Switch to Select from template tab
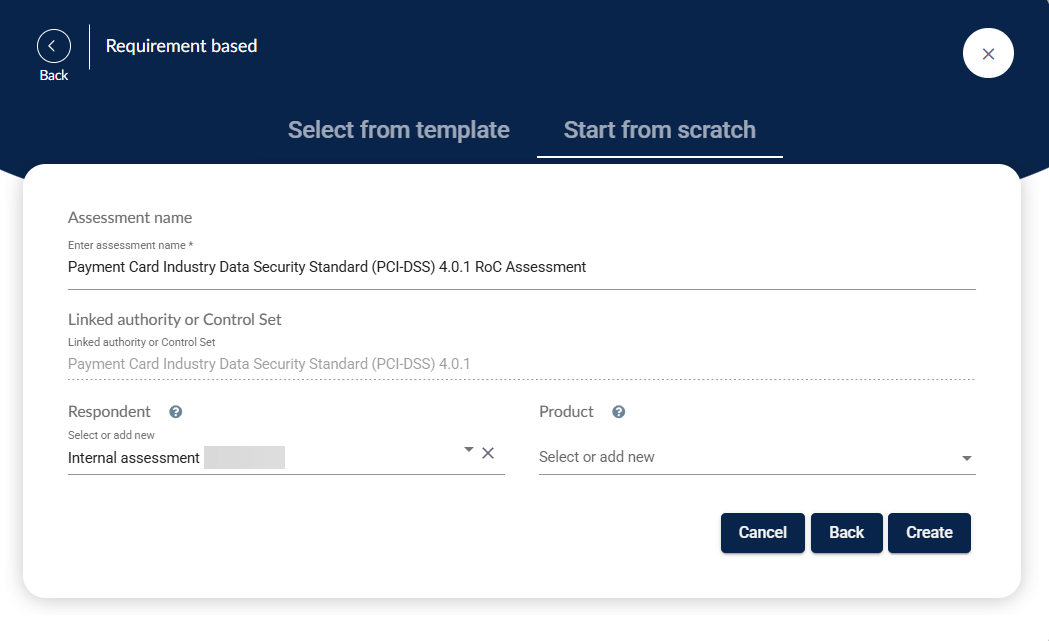 click(x=399, y=130)
